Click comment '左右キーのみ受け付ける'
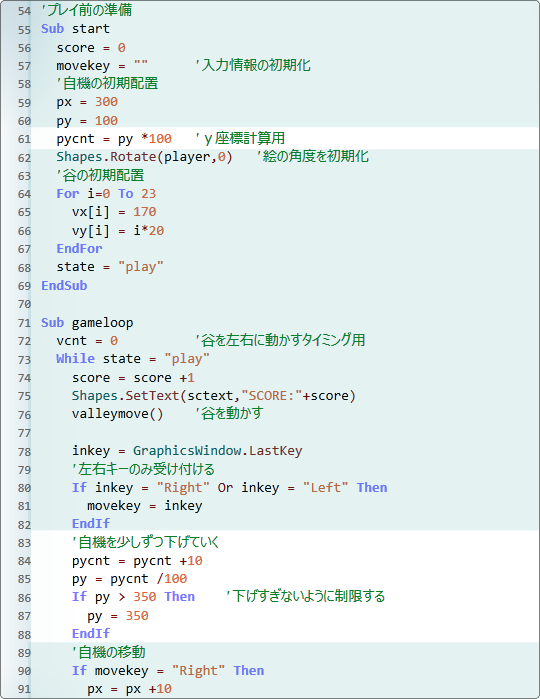540x699 pixels. 143,469
